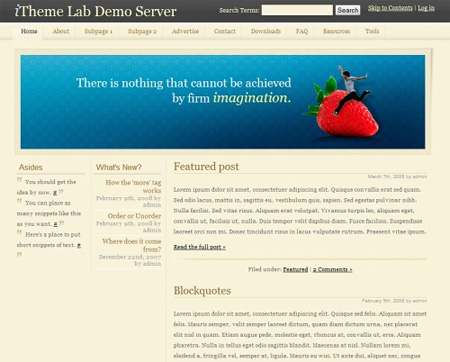
Task: Click the iTheme Lab Demo Server title
Action: click(x=95, y=11)
